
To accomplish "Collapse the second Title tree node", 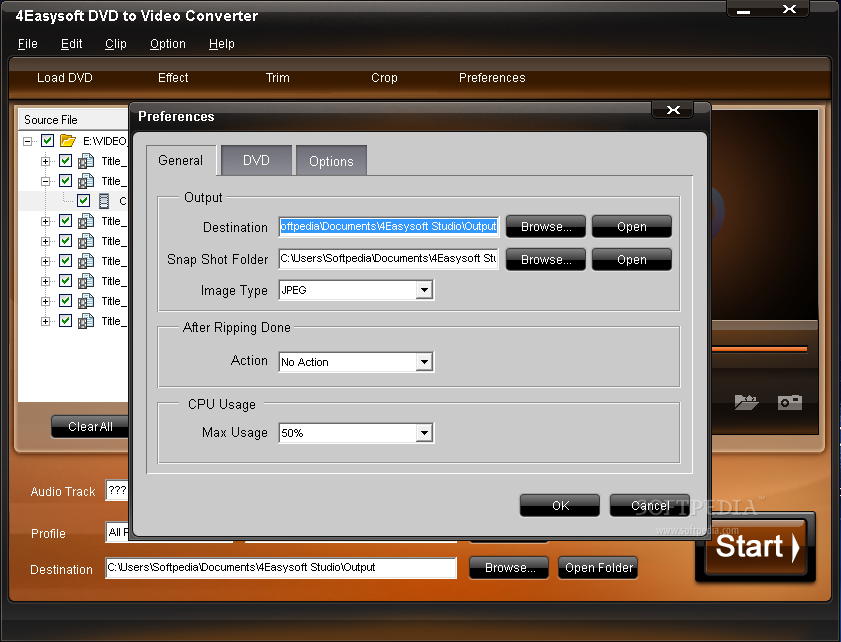I will click(x=46, y=181).
